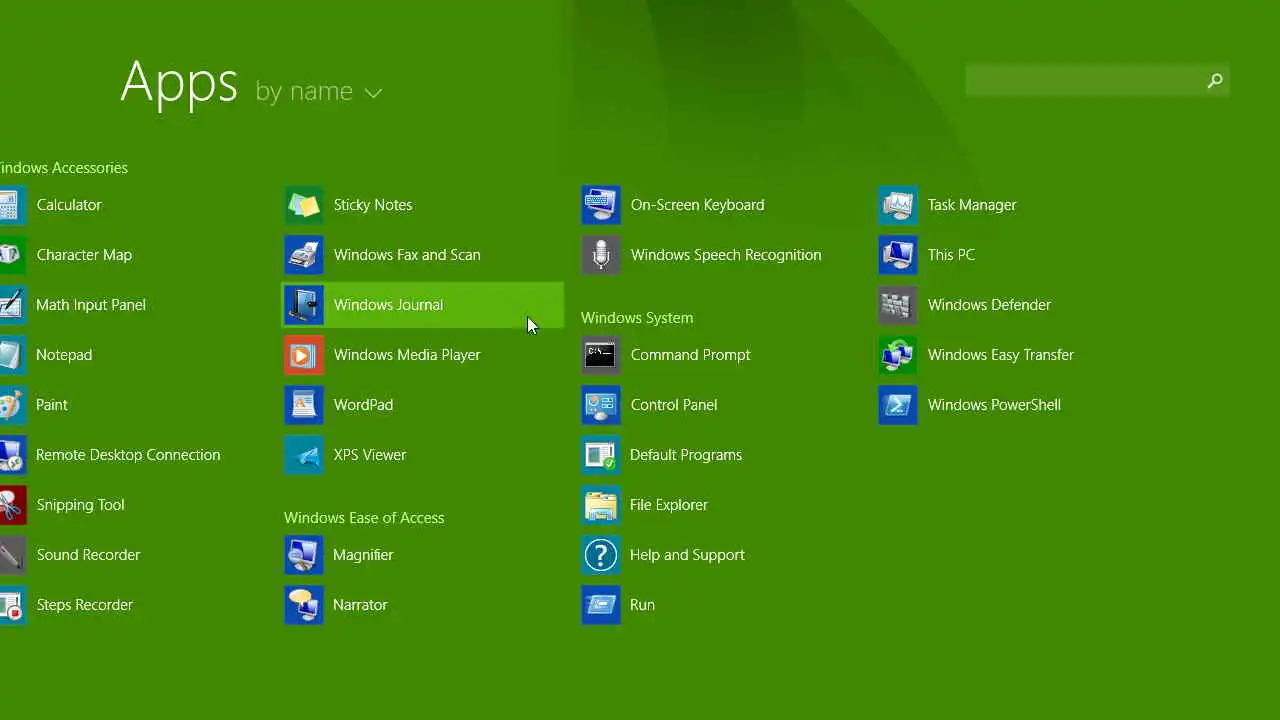Launch Windows Speech Recognition microphone icon

tap(601, 255)
